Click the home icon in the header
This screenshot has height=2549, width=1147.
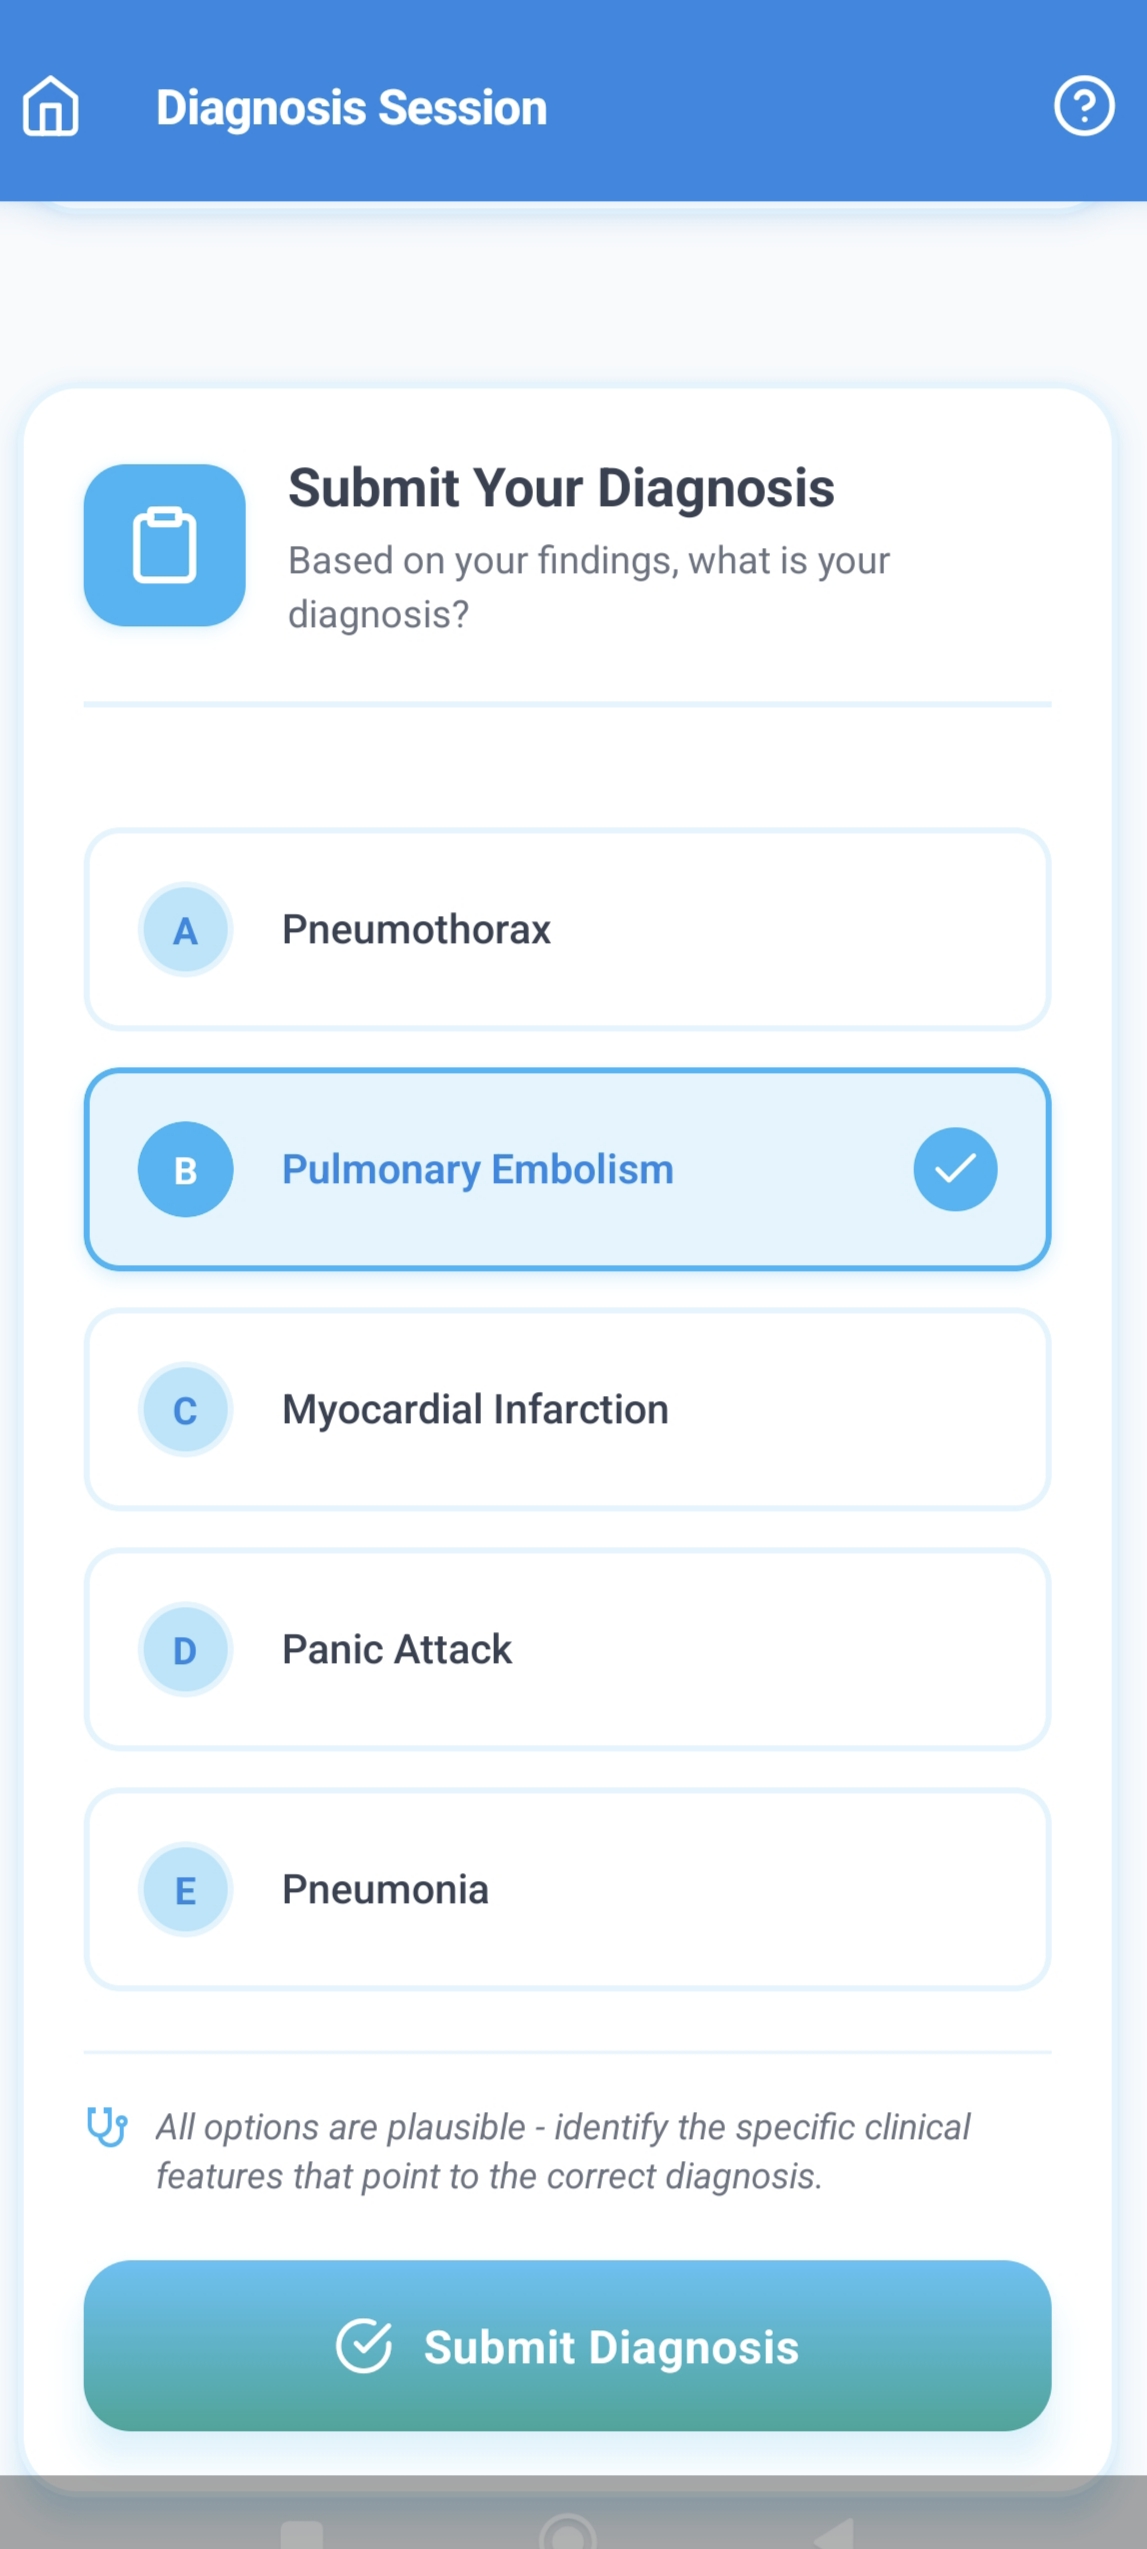(50, 107)
